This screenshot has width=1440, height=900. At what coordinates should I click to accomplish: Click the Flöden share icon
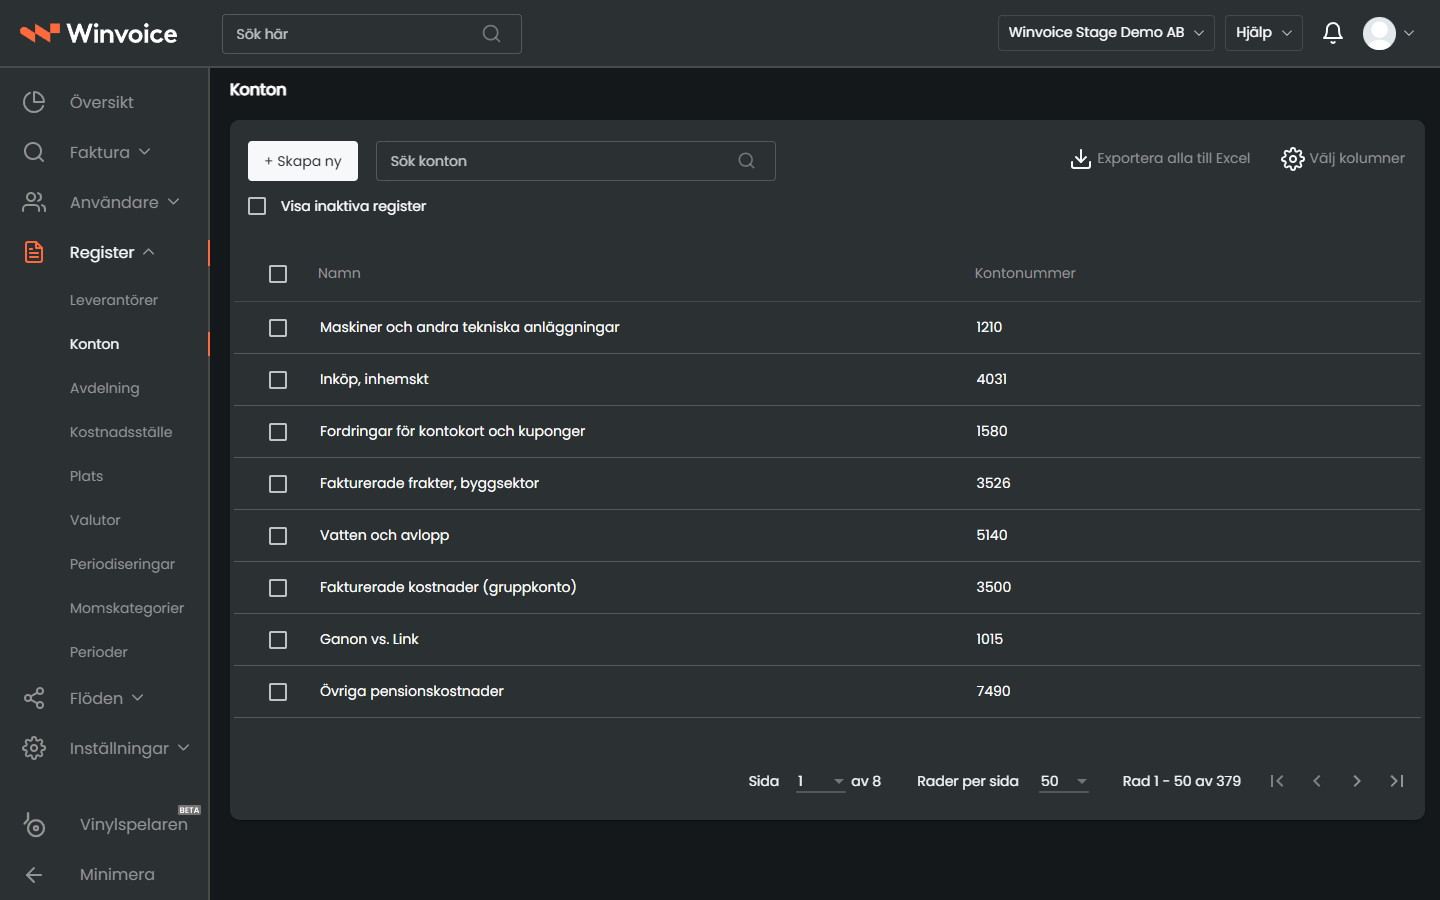[34, 698]
